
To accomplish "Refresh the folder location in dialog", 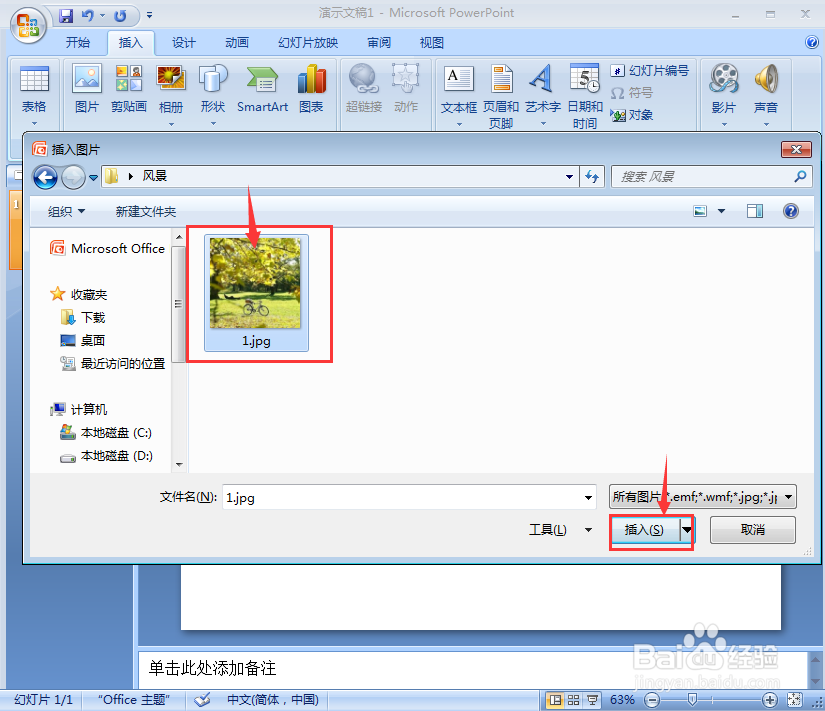I will click(x=592, y=177).
